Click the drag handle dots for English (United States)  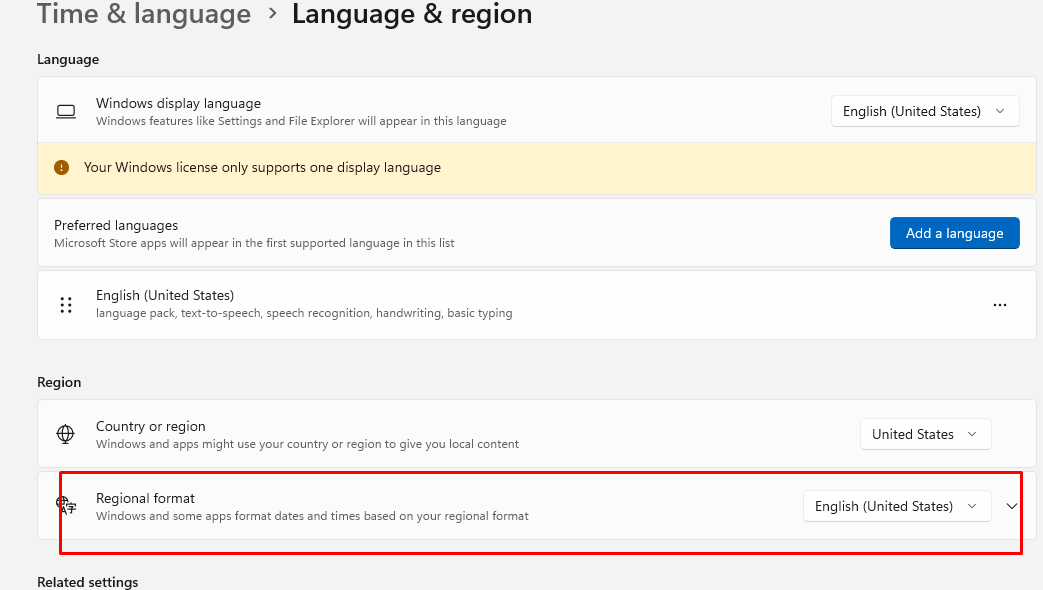pos(66,305)
